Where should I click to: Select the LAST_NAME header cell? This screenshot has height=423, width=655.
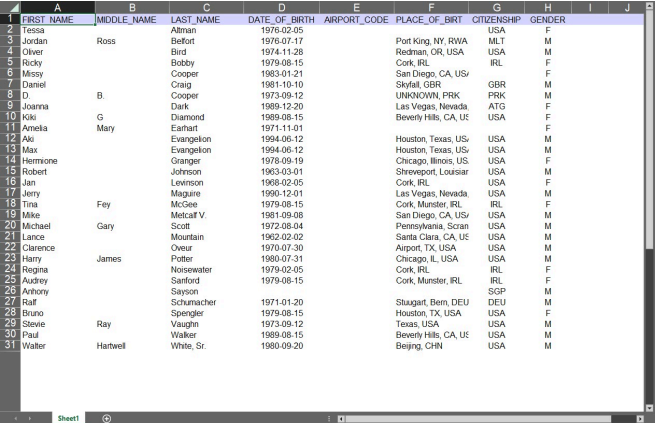point(206,20)
